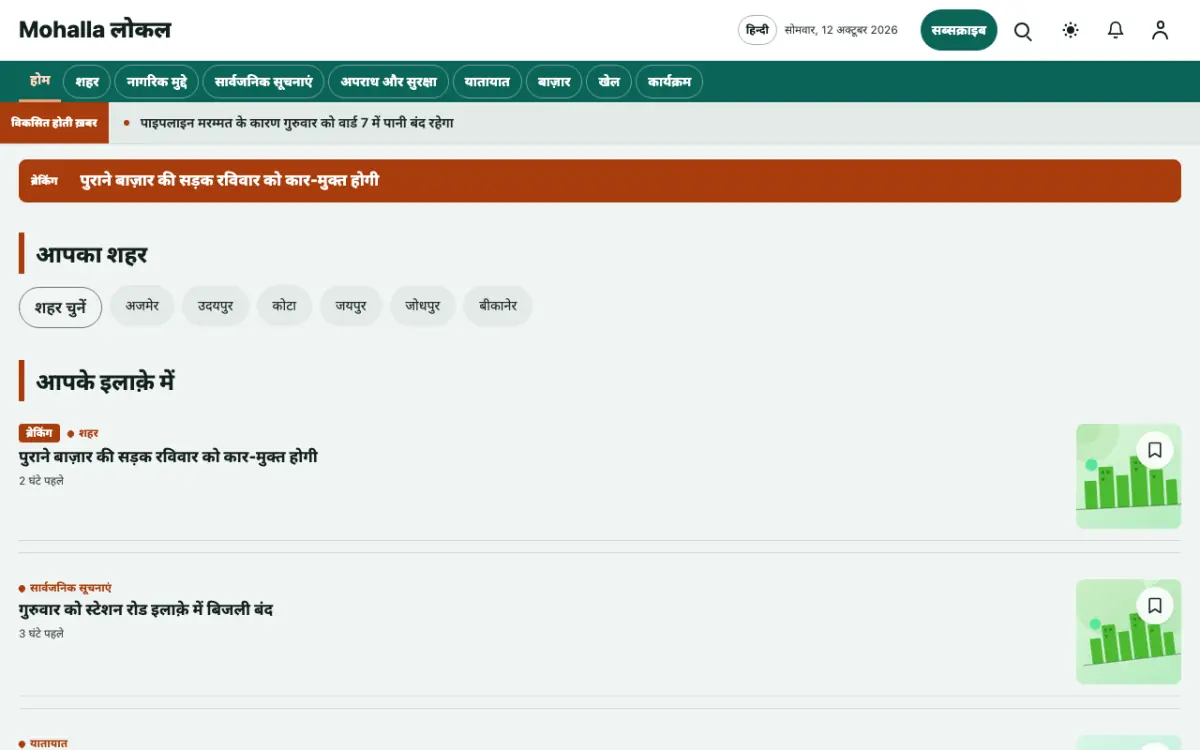Click the यातायात category tag on third story
The image size is (1200, 750).
[43, 743]
